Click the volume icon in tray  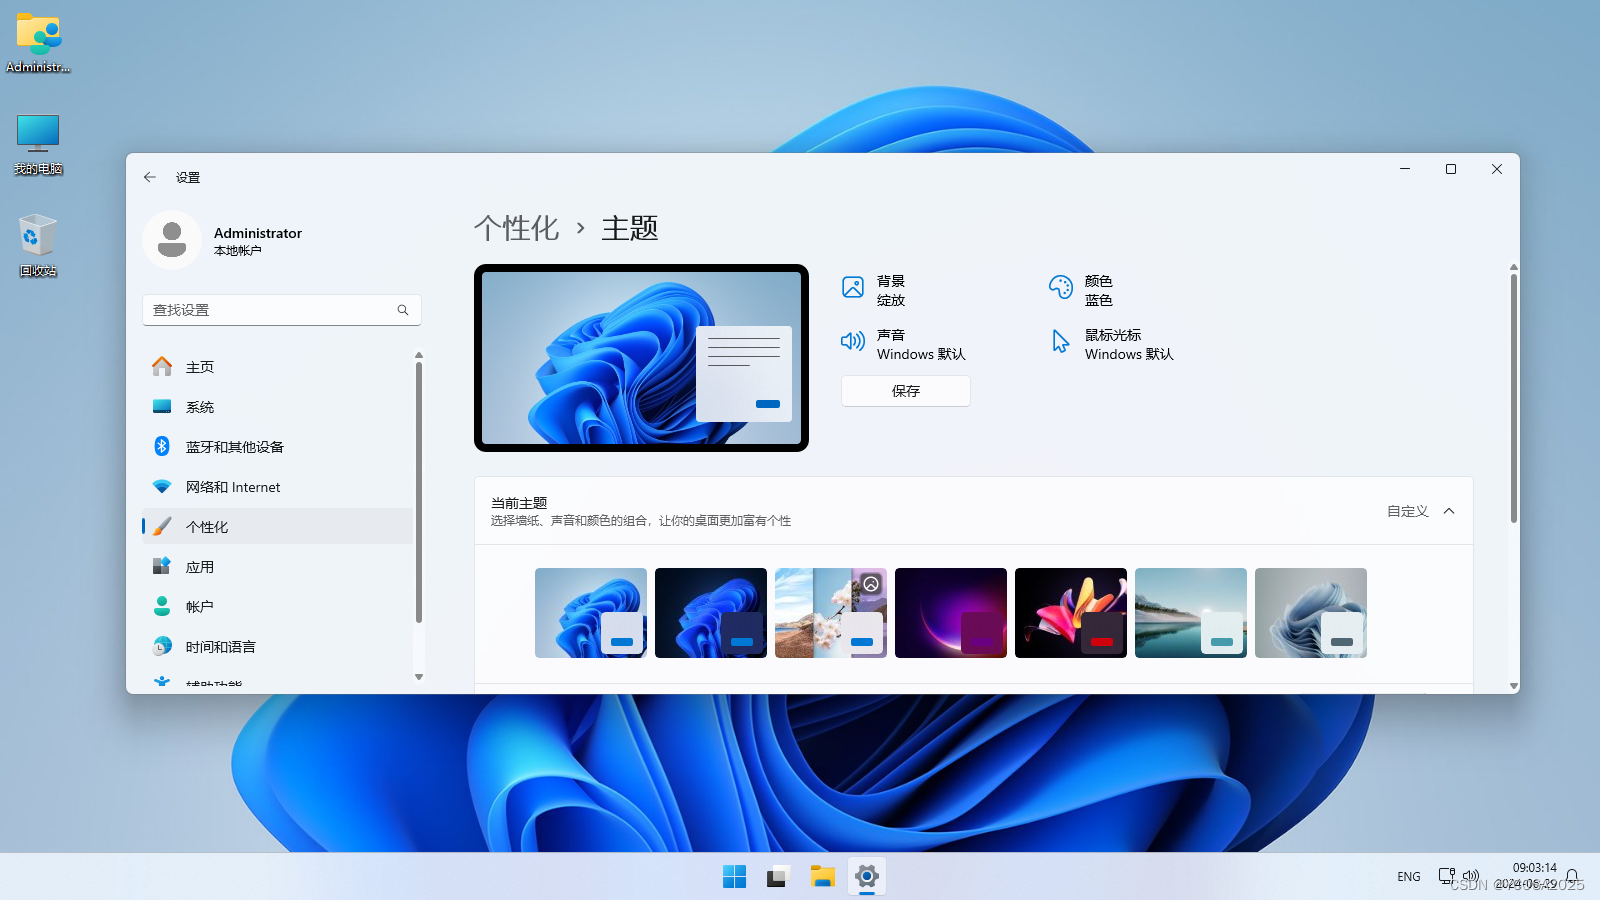1471,876
